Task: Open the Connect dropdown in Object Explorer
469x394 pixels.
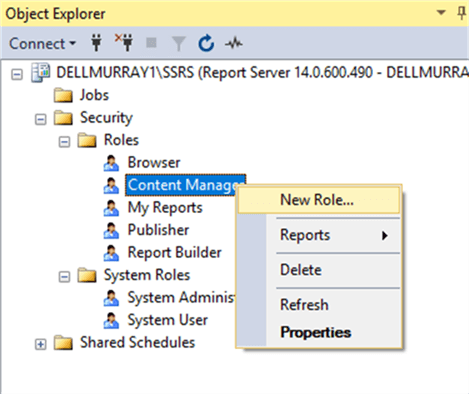Action: 43,43
